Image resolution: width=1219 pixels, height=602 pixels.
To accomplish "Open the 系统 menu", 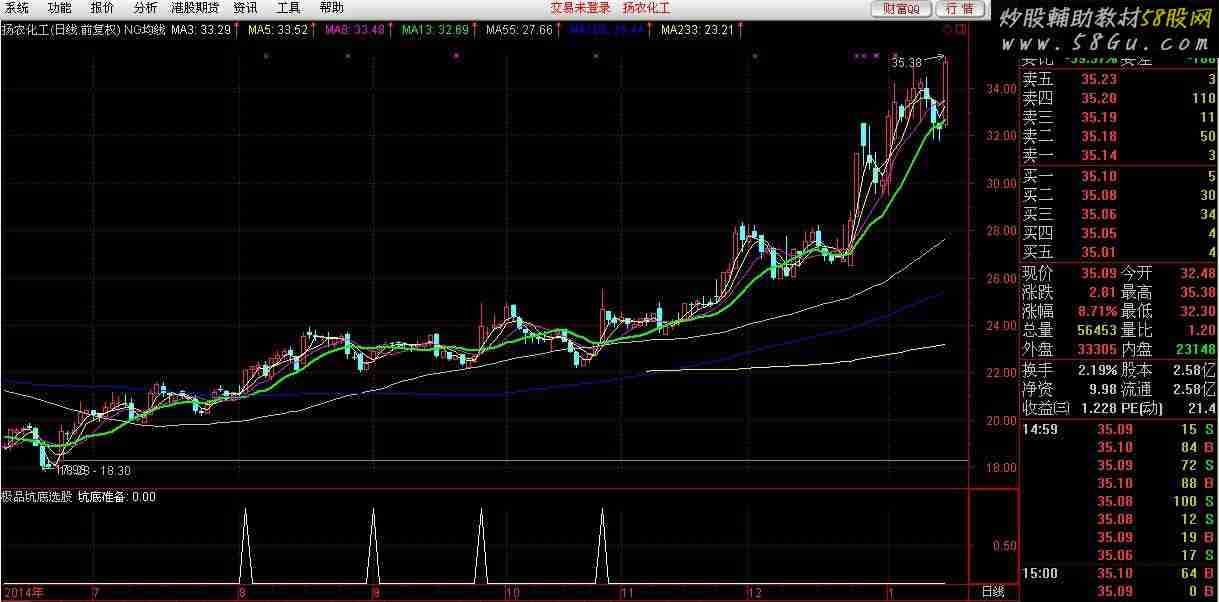I will [16, 7].
